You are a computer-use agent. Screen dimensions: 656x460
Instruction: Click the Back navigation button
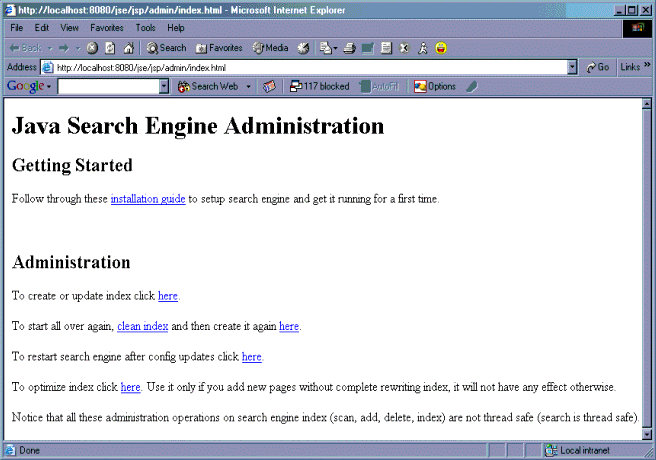click(x=25, y=48)
